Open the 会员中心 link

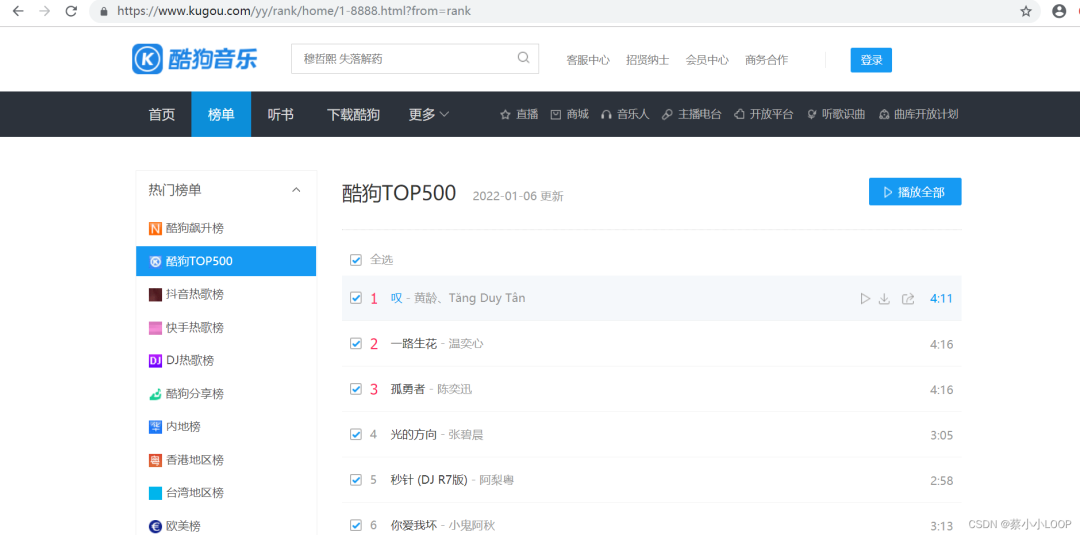click(x=707, y=60)
